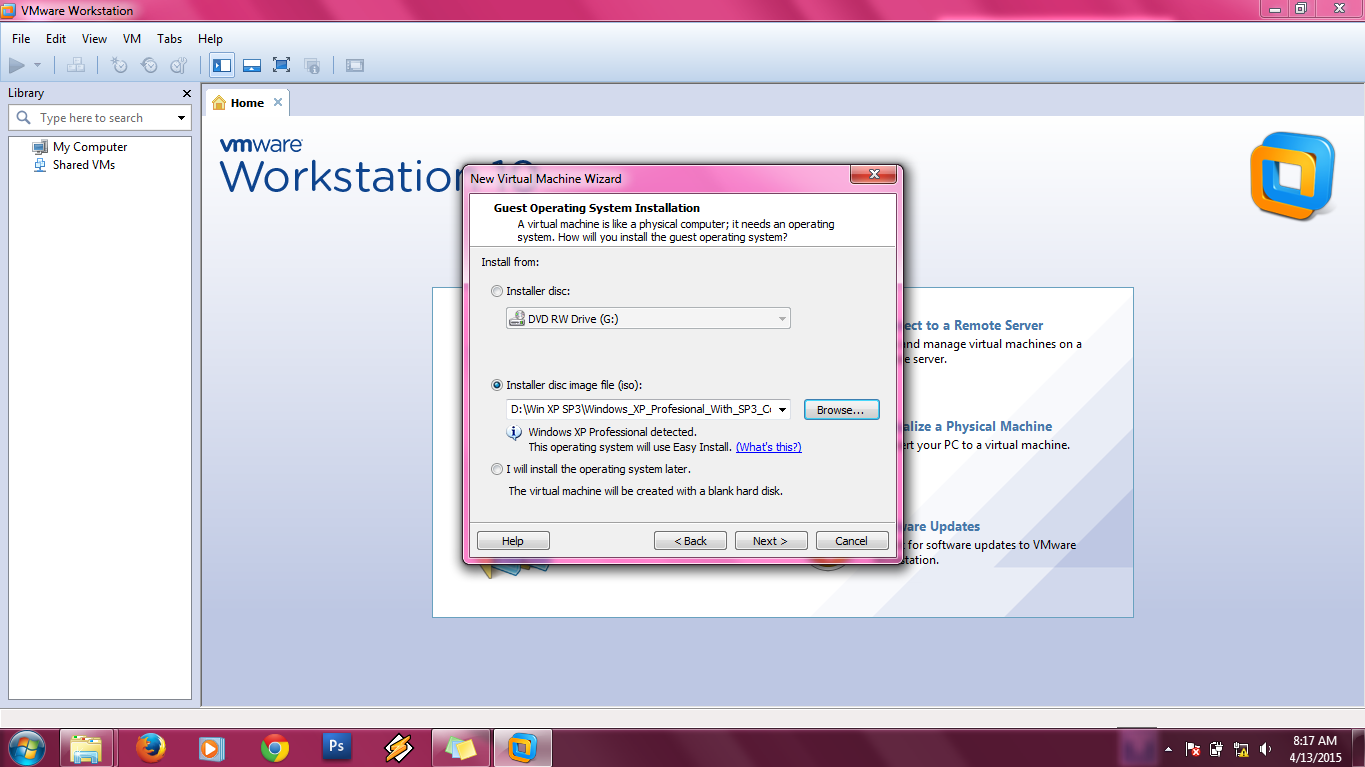Screen dimensions: 1365x767
Task: Click the console view icon at toolbar end
Action: pos(354,65)
